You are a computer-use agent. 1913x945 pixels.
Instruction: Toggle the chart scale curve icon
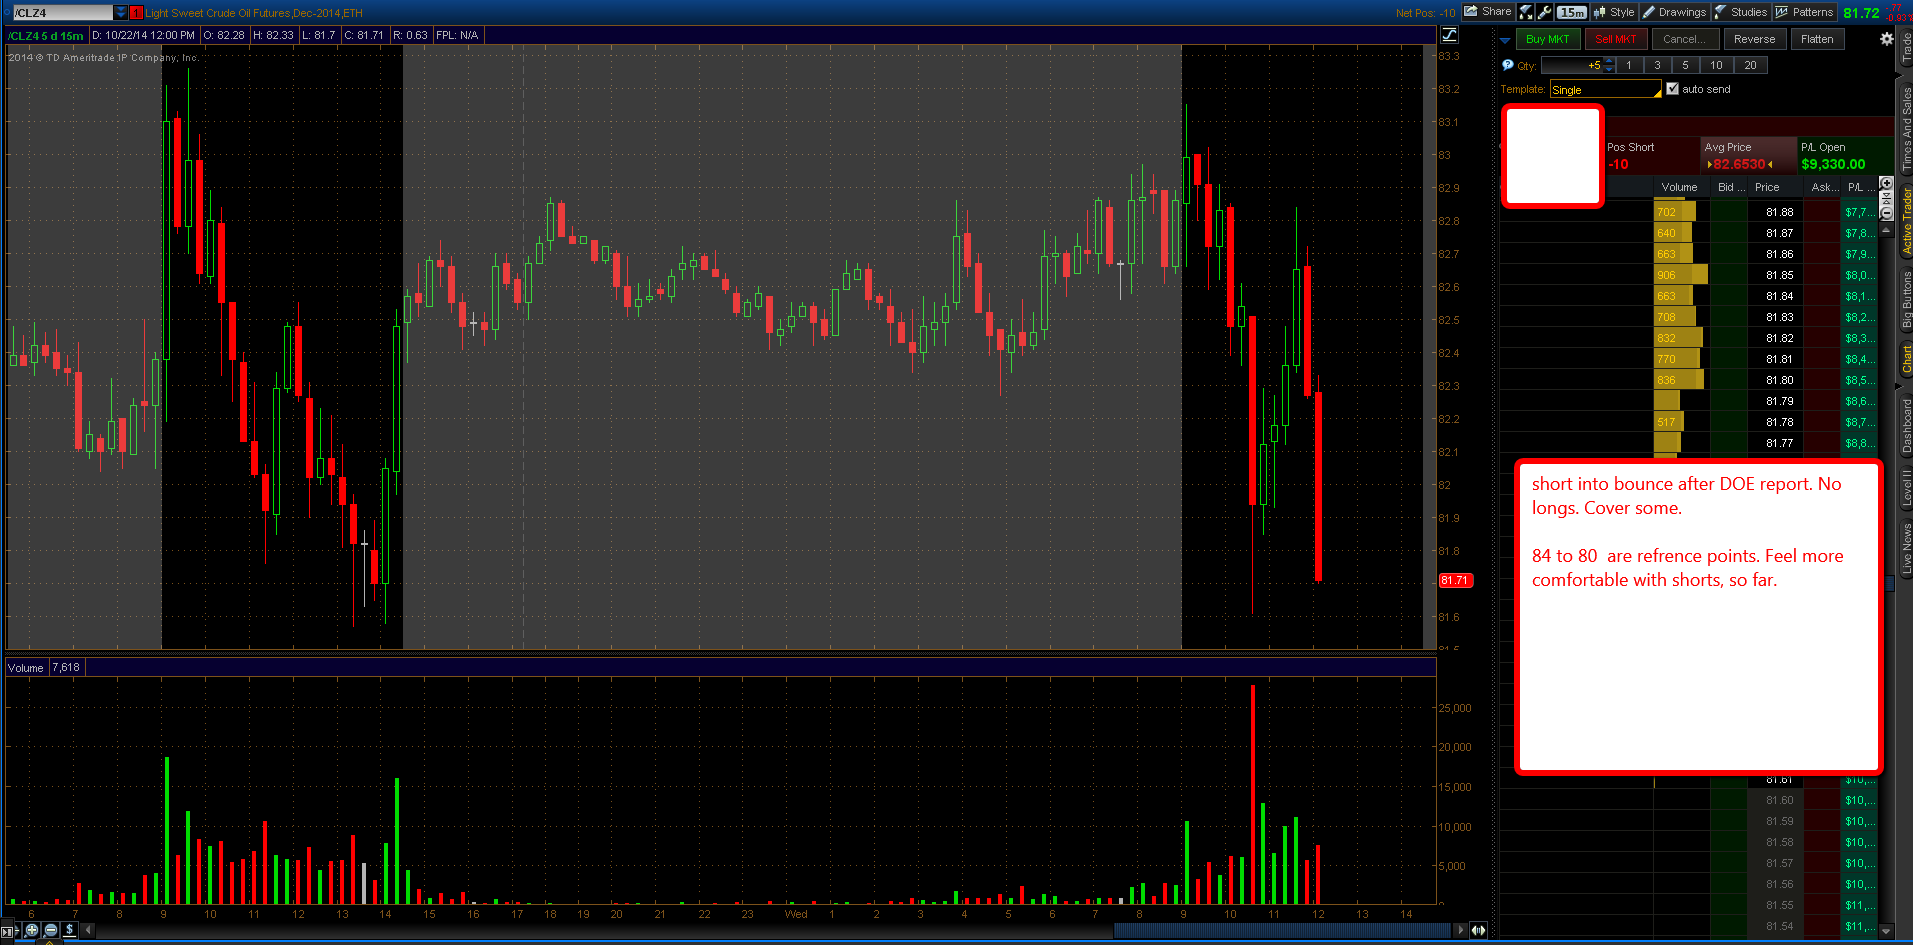pos(1449,35)
